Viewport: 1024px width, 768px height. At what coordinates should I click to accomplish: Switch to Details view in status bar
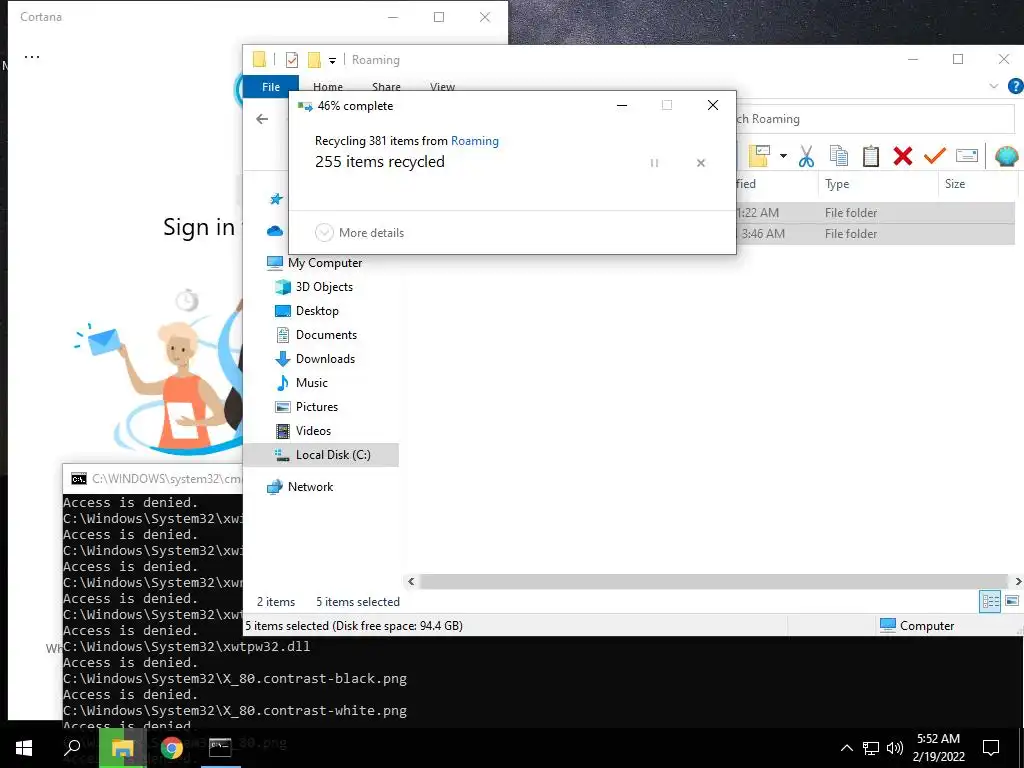tap(990, 601)
